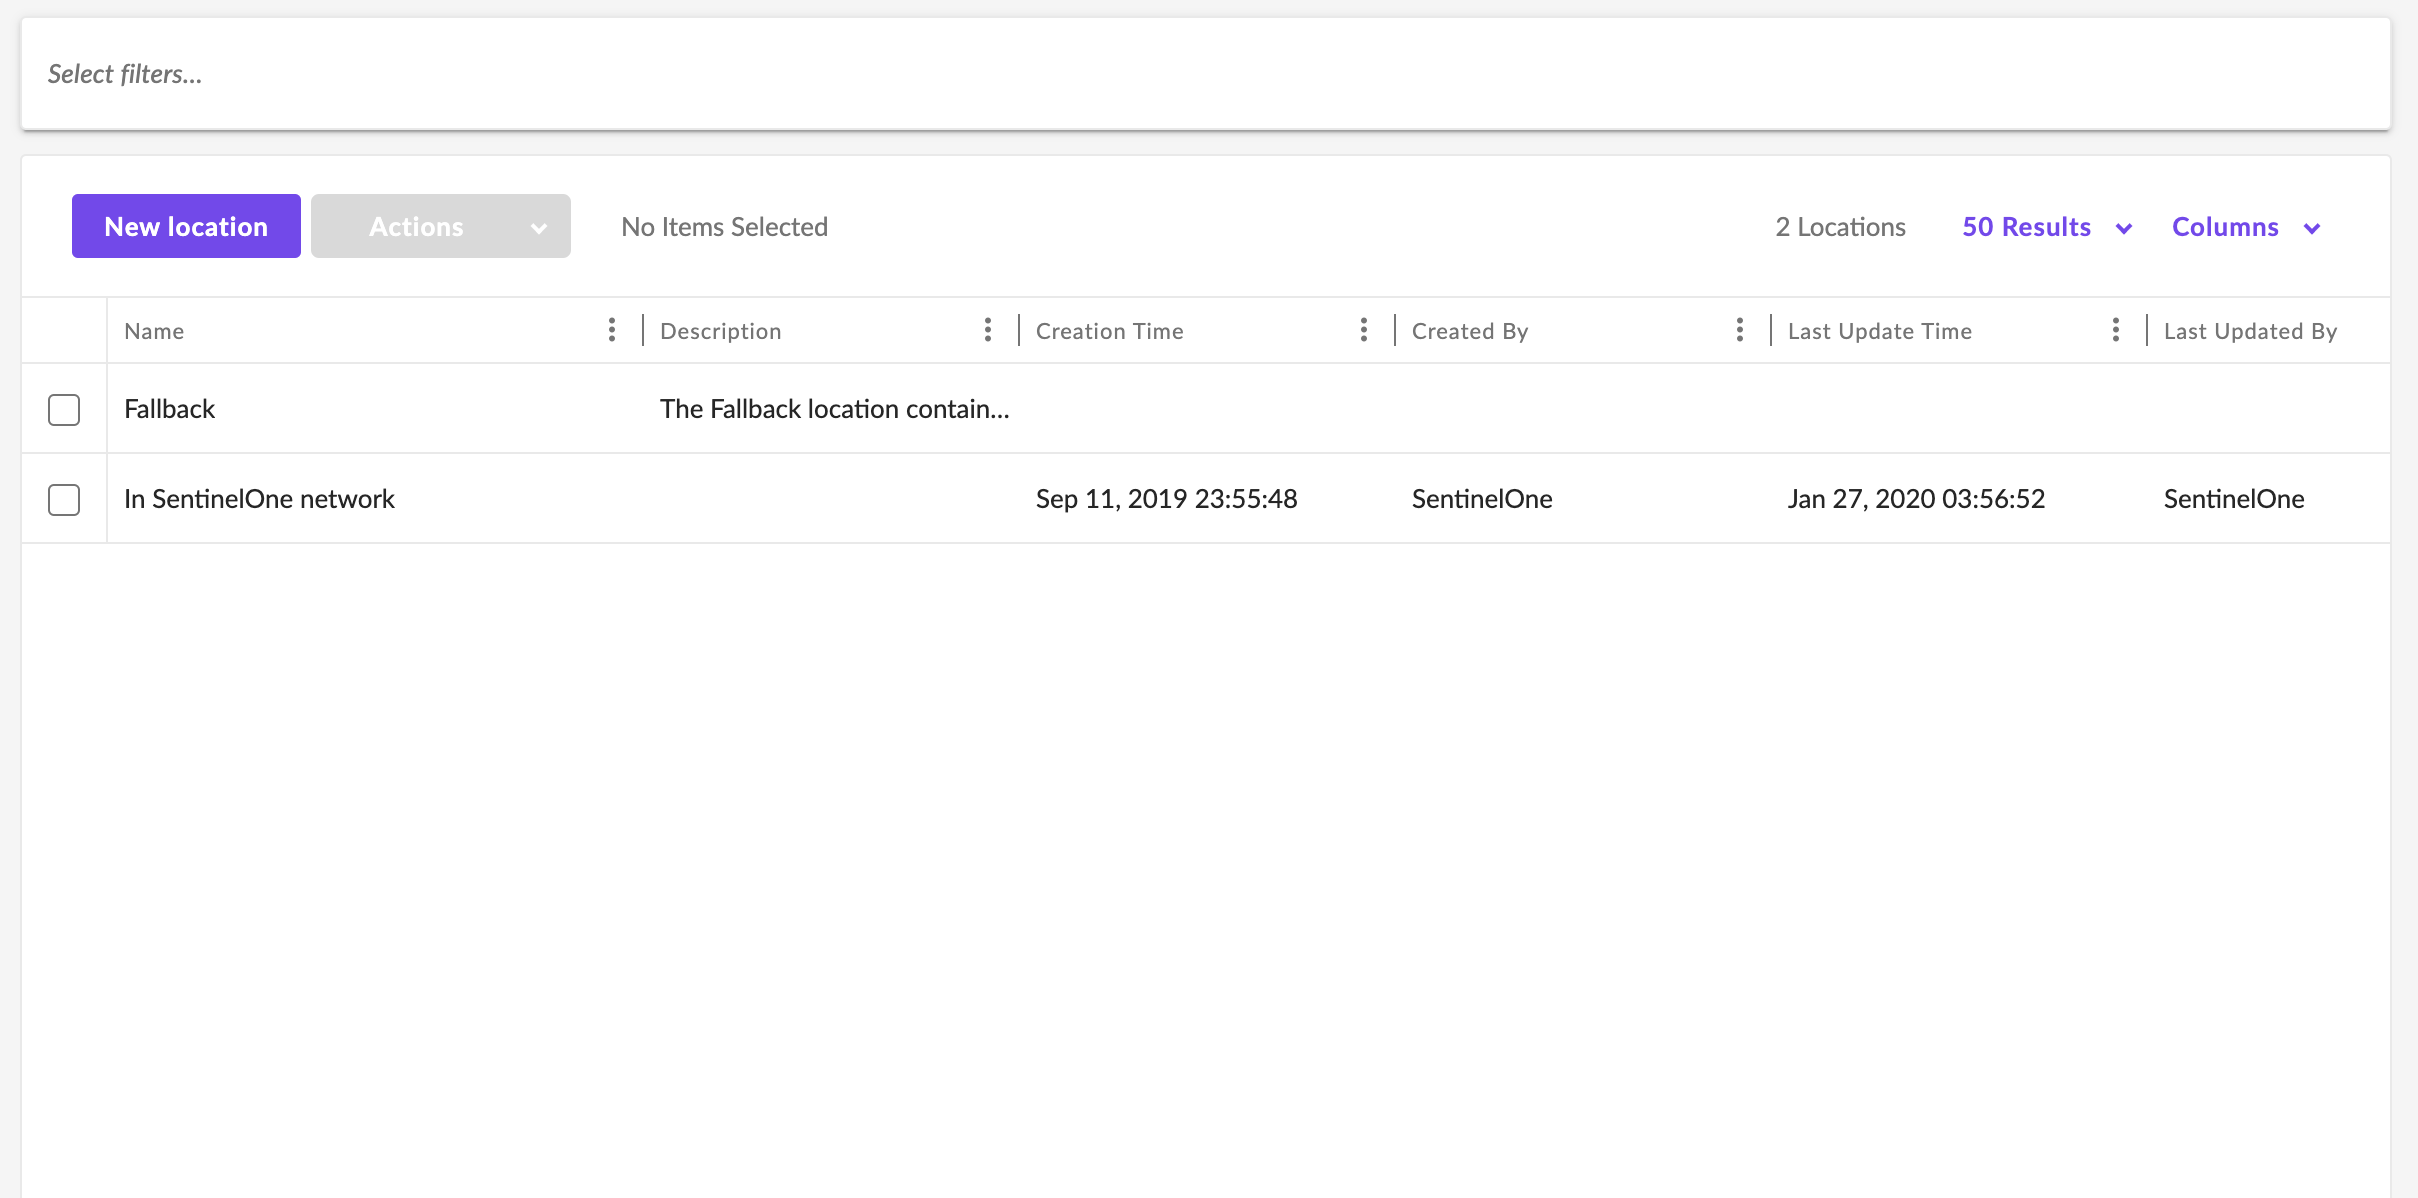
Task: Click the Created By column header
Action: (1469, 331)
